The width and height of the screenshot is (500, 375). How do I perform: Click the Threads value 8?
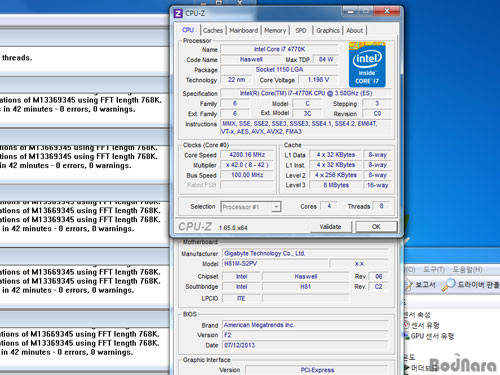[x=381, y=206]
